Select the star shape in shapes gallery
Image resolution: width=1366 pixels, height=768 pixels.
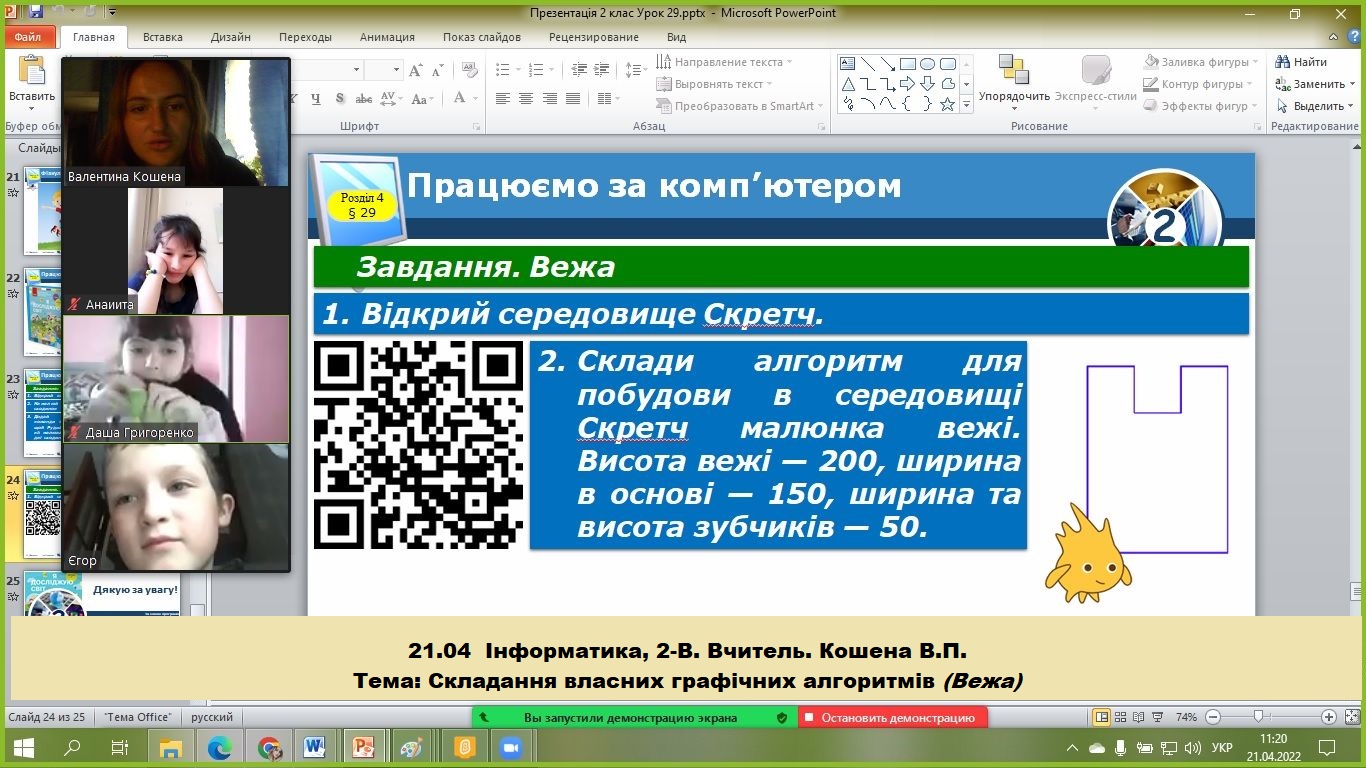(948, 104)
